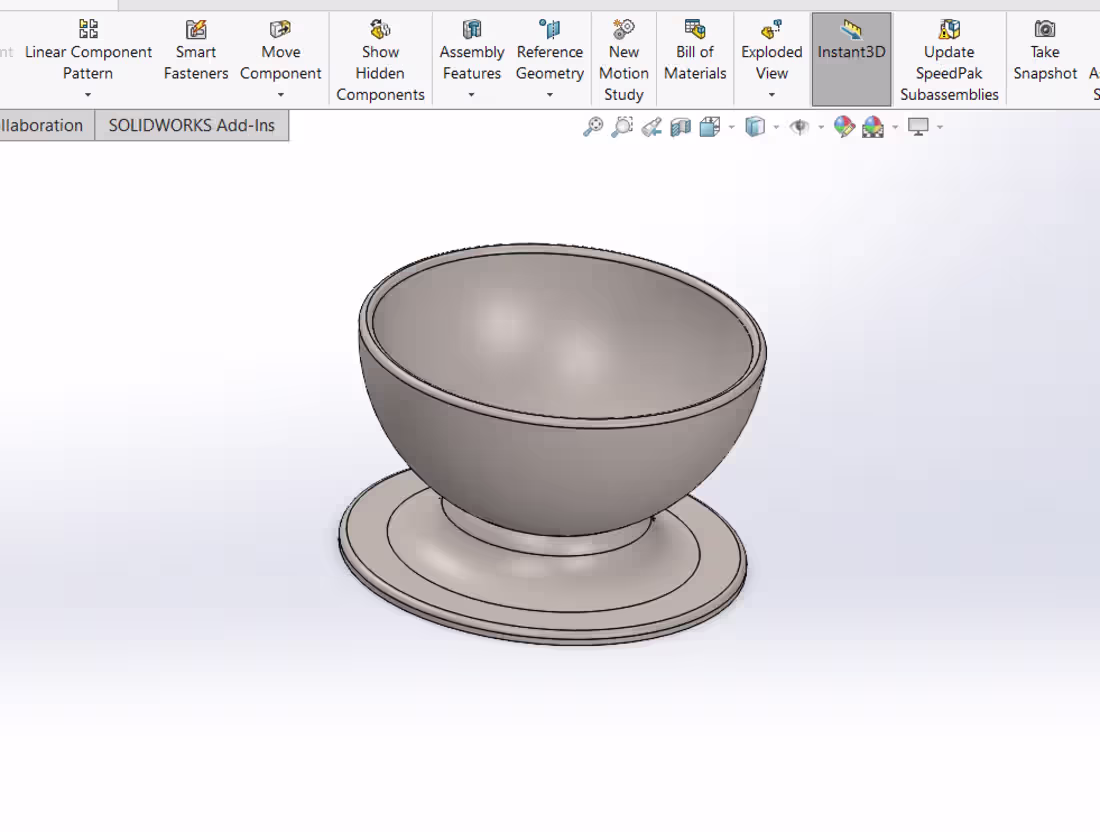
Task: Select the Zoom to Fit tool
Action: click(593, 126)
